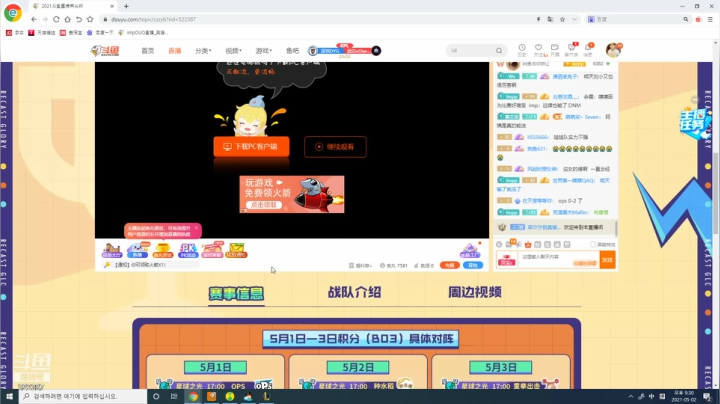Open the pink sports car activity icon
The image size is (720, 404).
pos(212,251)
